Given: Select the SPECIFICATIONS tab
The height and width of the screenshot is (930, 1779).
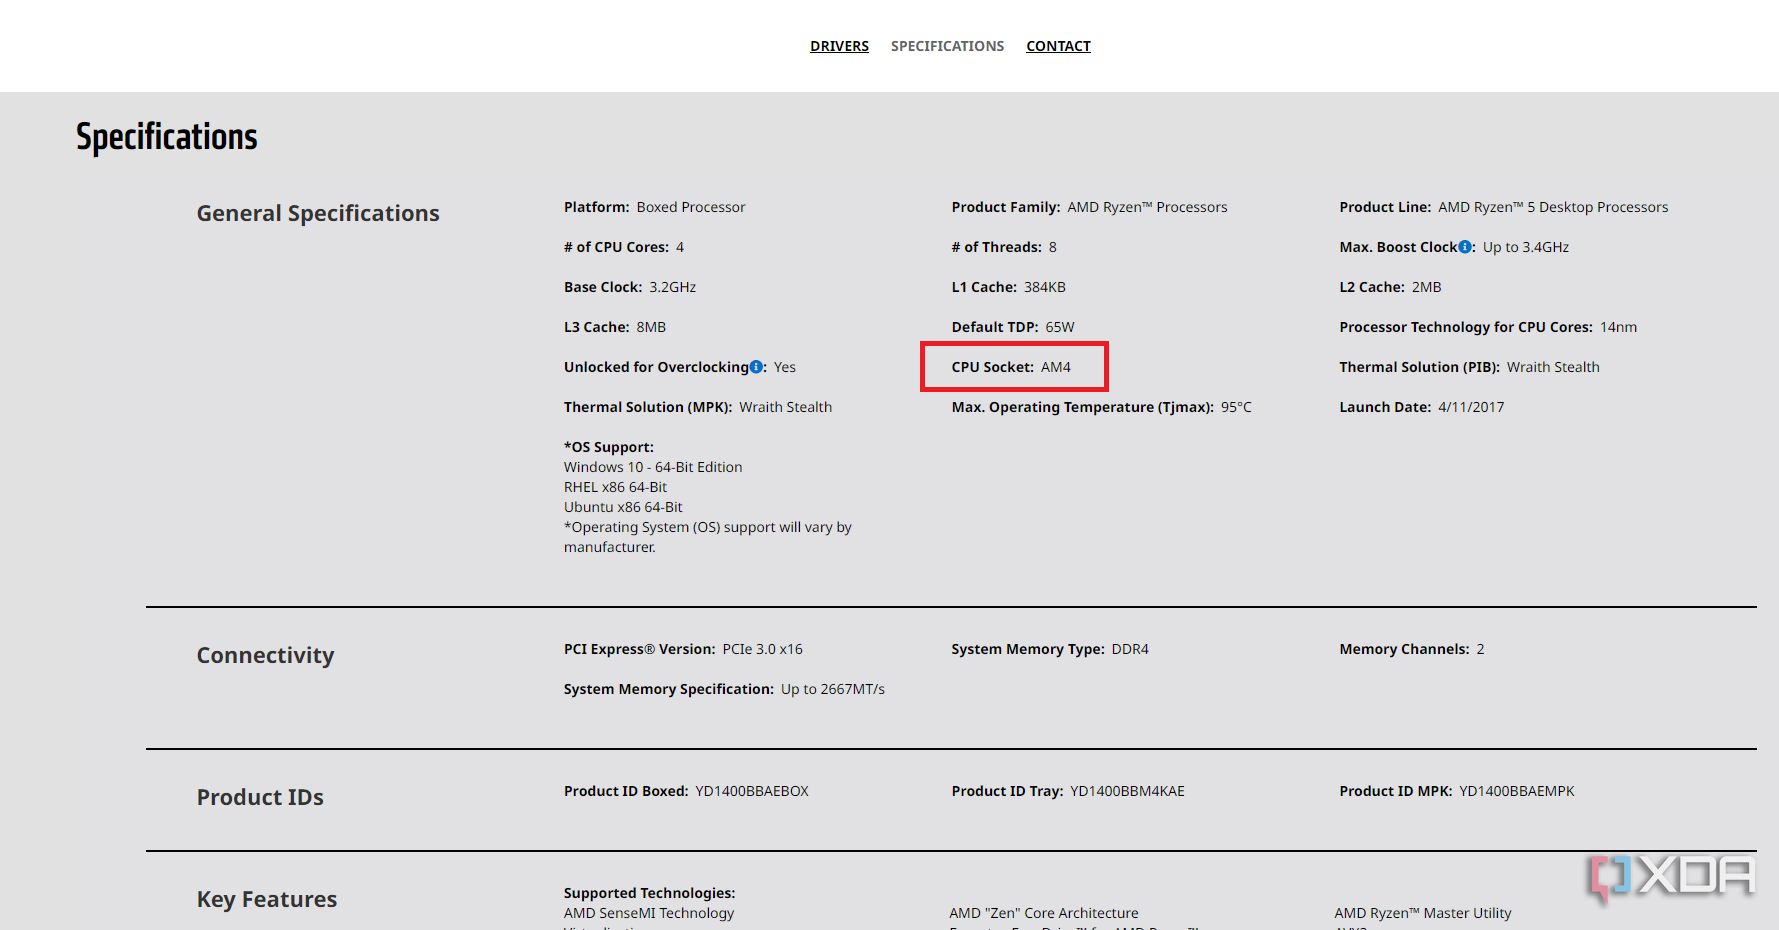Looking at the screenshot, I should tap(947, 46).
